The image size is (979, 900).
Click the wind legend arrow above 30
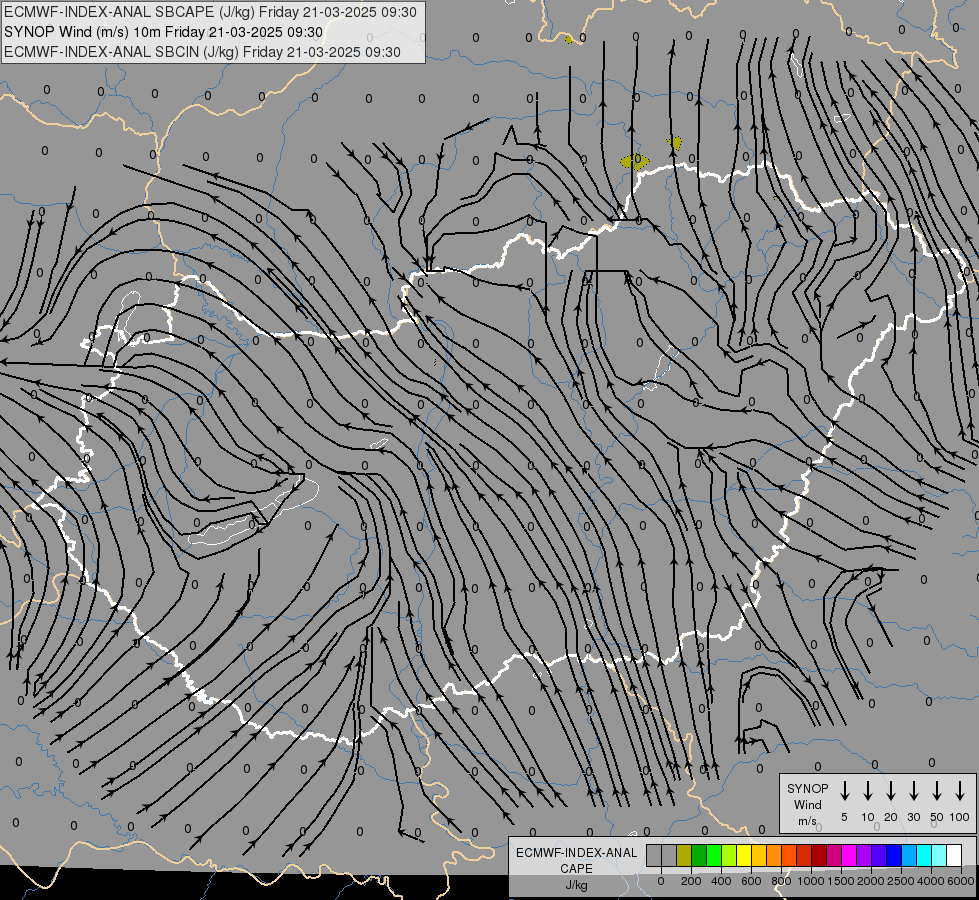pyautogui.click(x=913, y=791)
